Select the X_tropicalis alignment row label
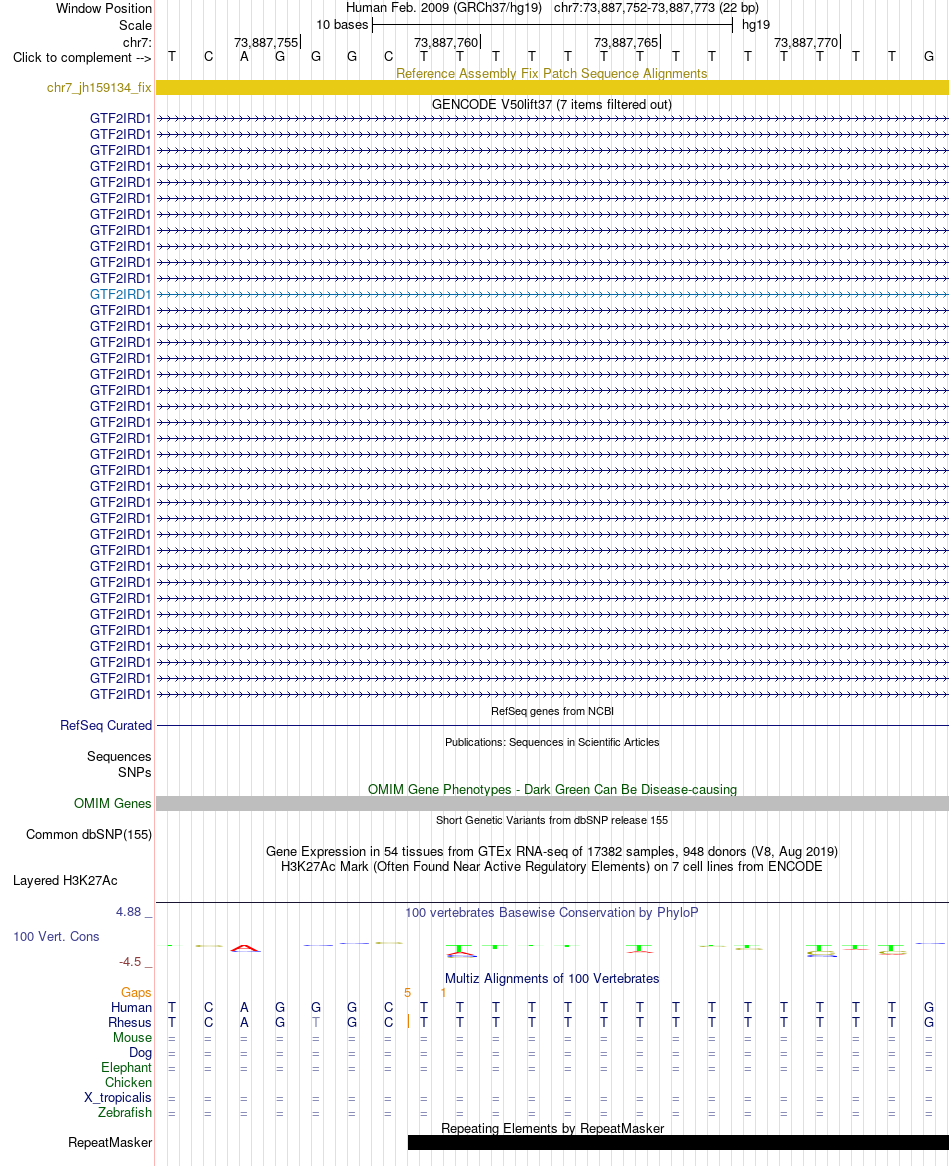 pyautogui.click(x=117, y=1098)
